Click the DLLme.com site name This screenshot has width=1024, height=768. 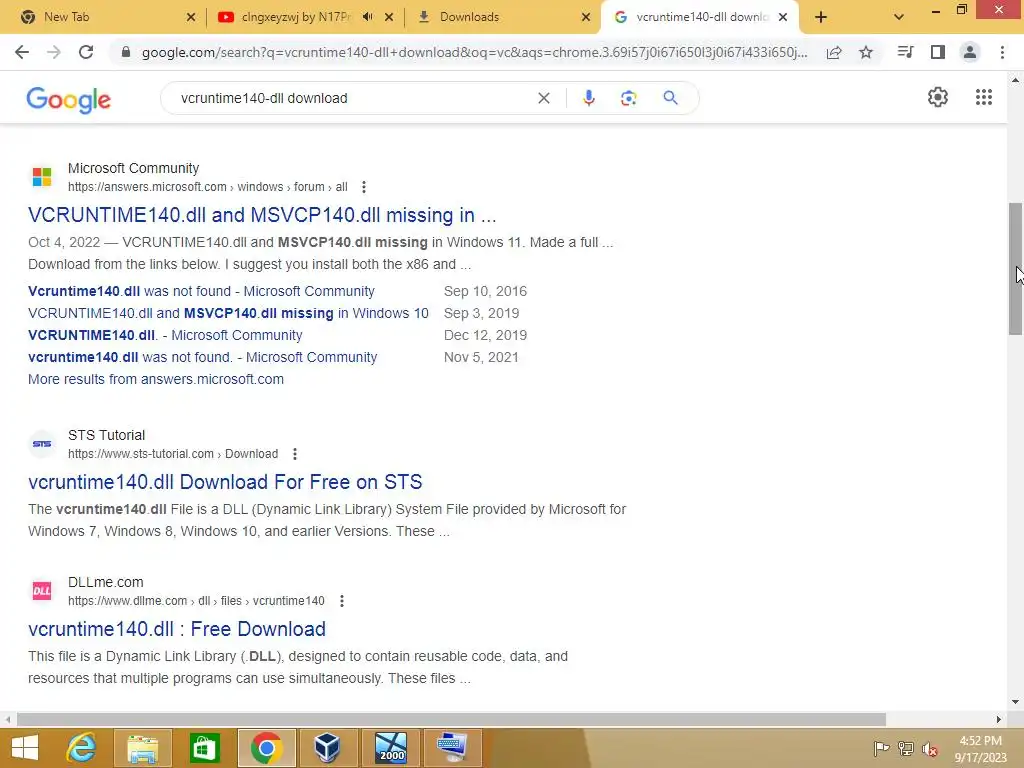[106, 583]
